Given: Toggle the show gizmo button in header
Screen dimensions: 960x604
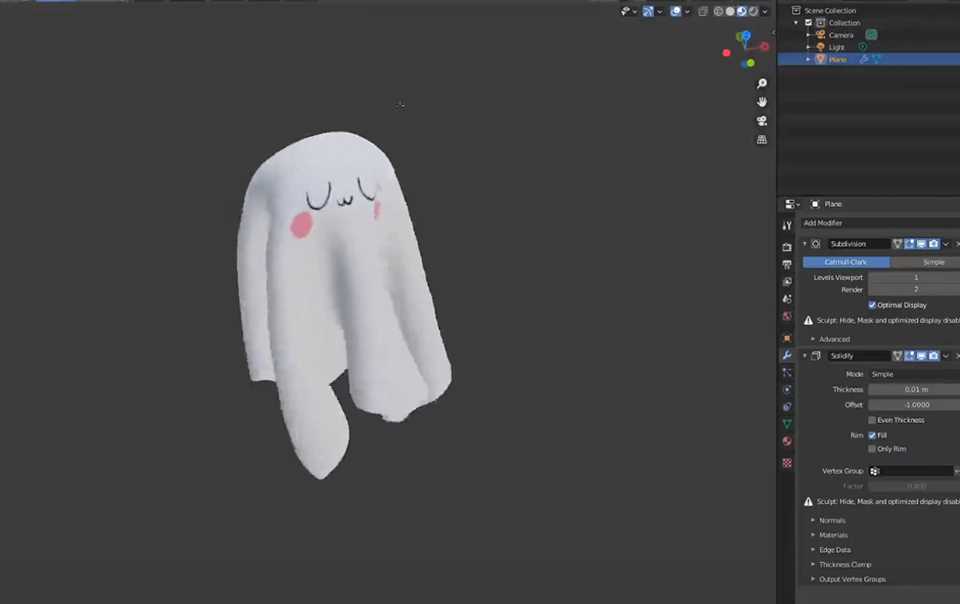Looking at the screenshot, I should (x=648, y=11).
